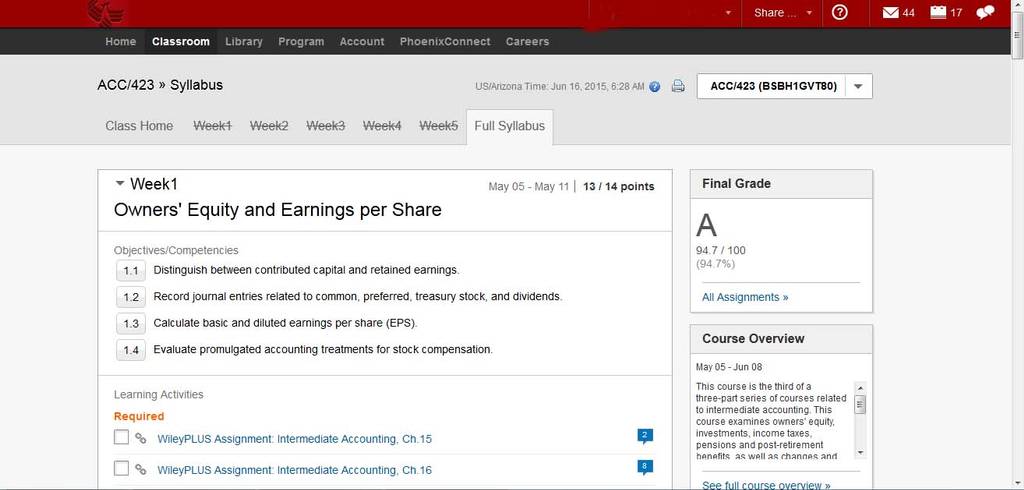Switch to the Week4 tab
The height and width of the screenshot is (490, 1024).
click(x=382, y=126)
